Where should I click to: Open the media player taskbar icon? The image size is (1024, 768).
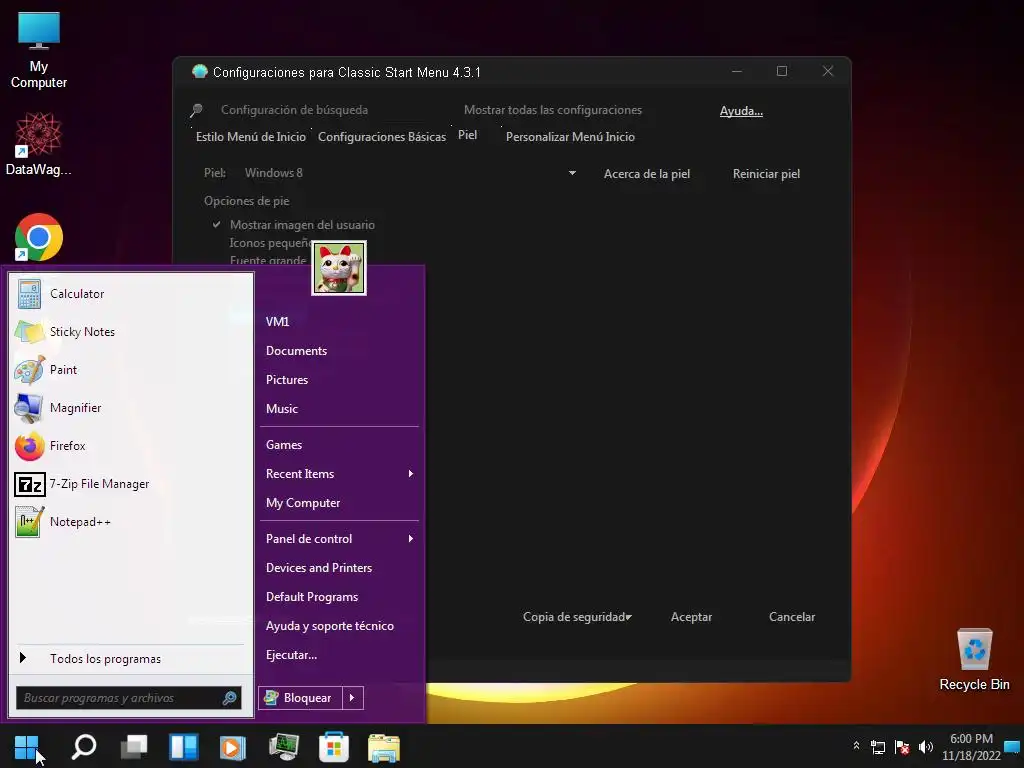click(232, 747)
